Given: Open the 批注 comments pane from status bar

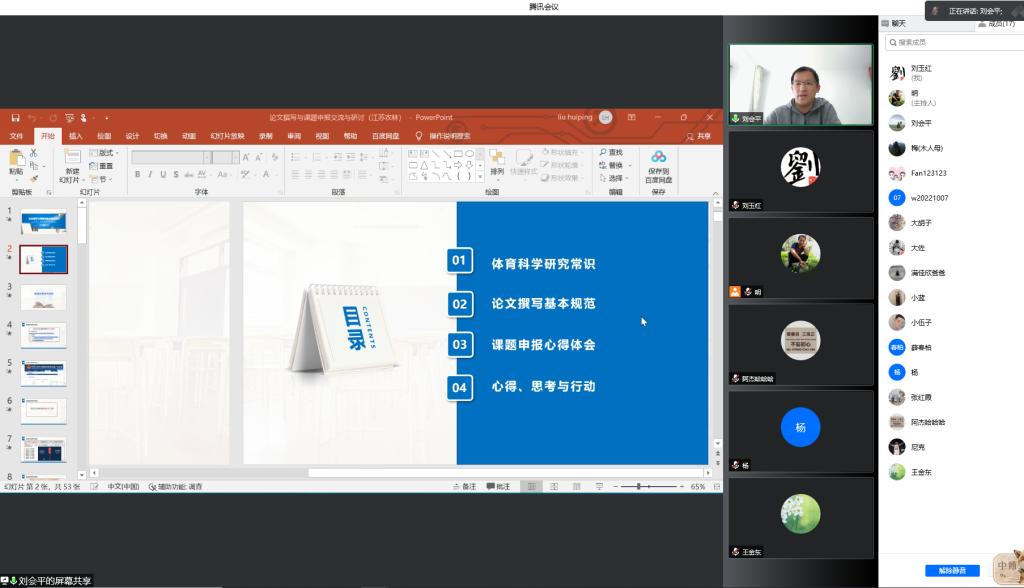Looking at the screenshot, I should (x=498, y=487).
